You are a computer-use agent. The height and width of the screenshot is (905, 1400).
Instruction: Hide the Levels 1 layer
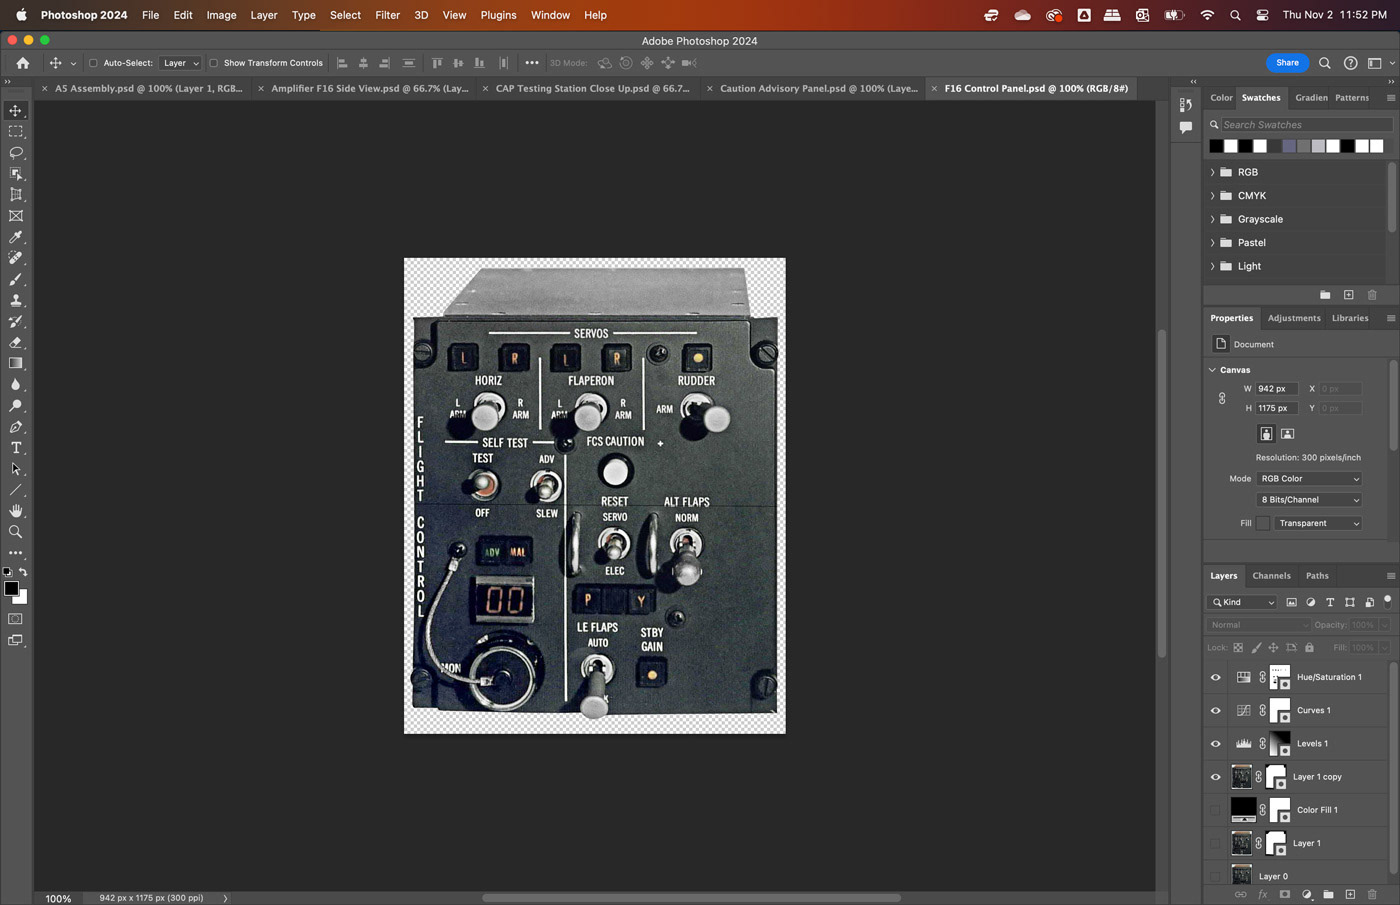pyautogui.click(x=1216, y=743)
